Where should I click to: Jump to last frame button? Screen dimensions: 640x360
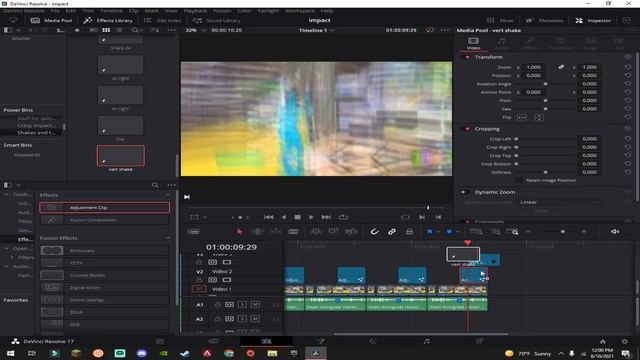(326, 217)
